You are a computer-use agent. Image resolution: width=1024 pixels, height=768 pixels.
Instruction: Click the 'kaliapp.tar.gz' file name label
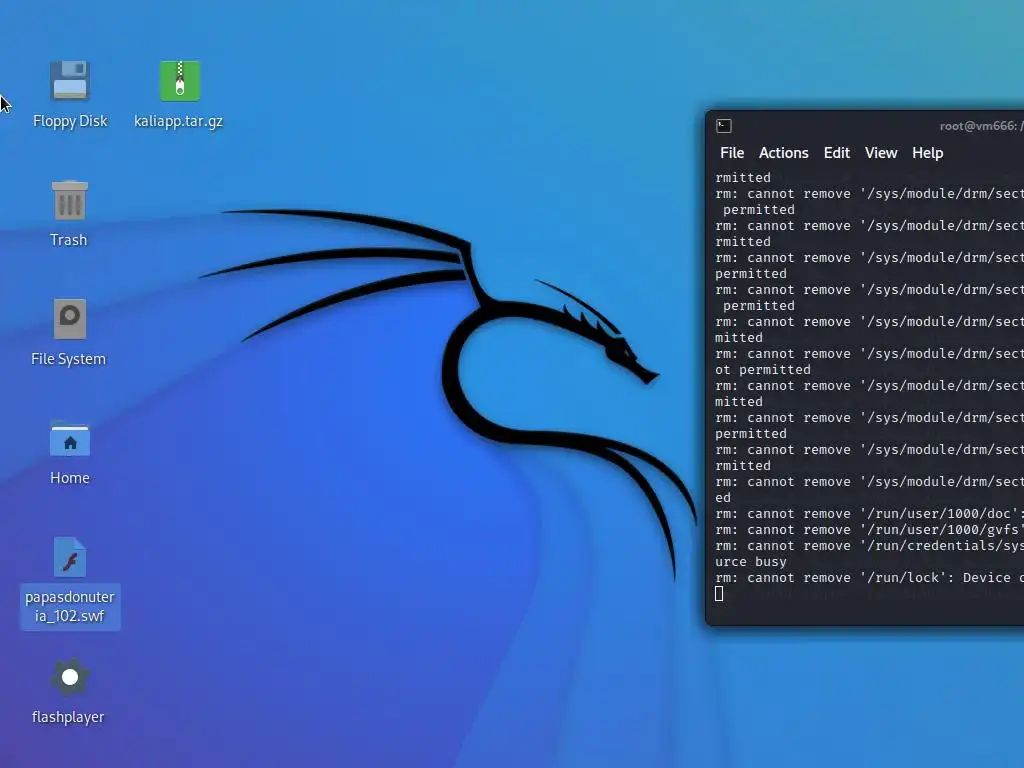pyautogui.click(x=178, y=121)
